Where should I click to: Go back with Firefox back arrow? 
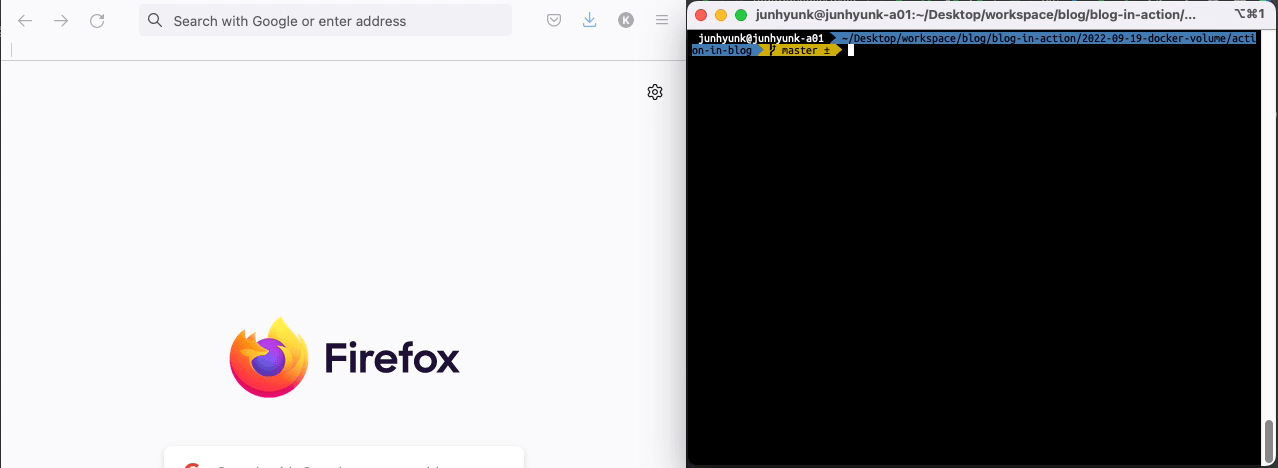pos(25,20)
